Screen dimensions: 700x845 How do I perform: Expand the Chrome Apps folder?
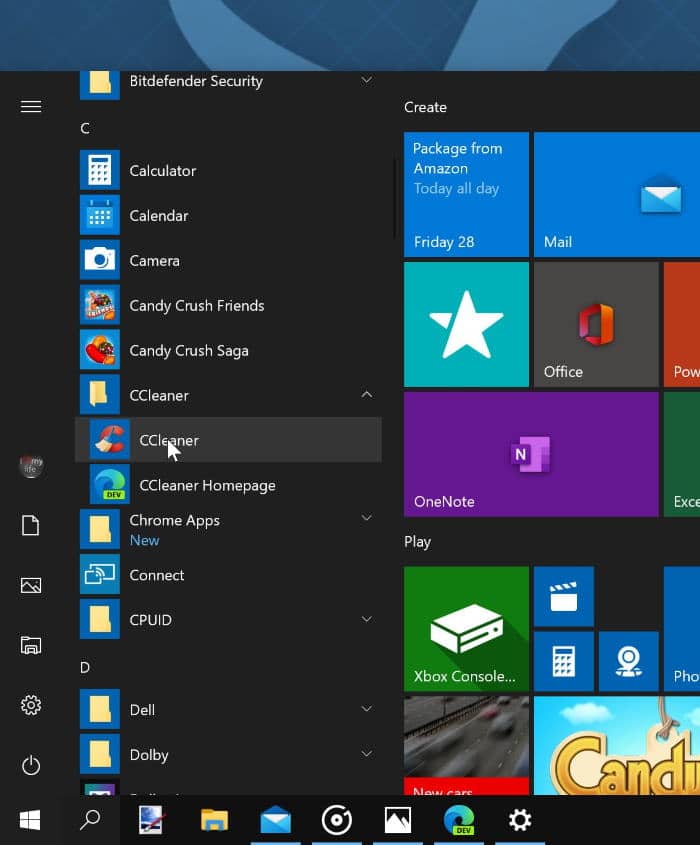[x=366, y=518]
